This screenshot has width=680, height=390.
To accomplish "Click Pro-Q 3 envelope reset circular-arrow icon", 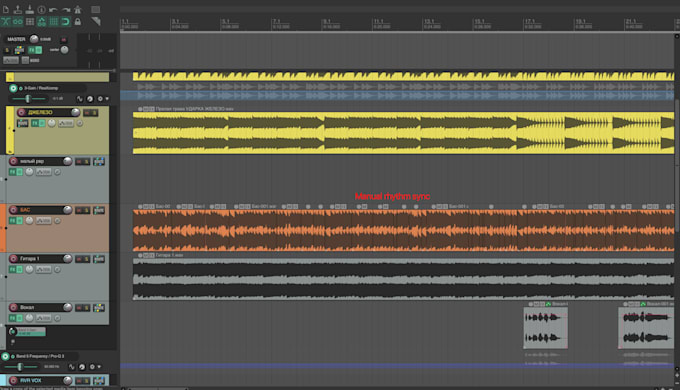I will coord(82,367).
